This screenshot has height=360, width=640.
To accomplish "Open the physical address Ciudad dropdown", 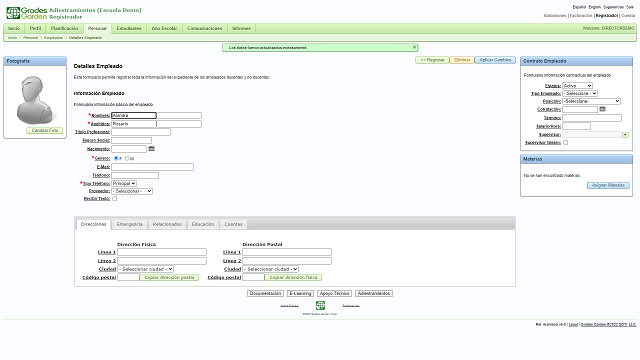I will pyautogui.click(x=146, y=269).
